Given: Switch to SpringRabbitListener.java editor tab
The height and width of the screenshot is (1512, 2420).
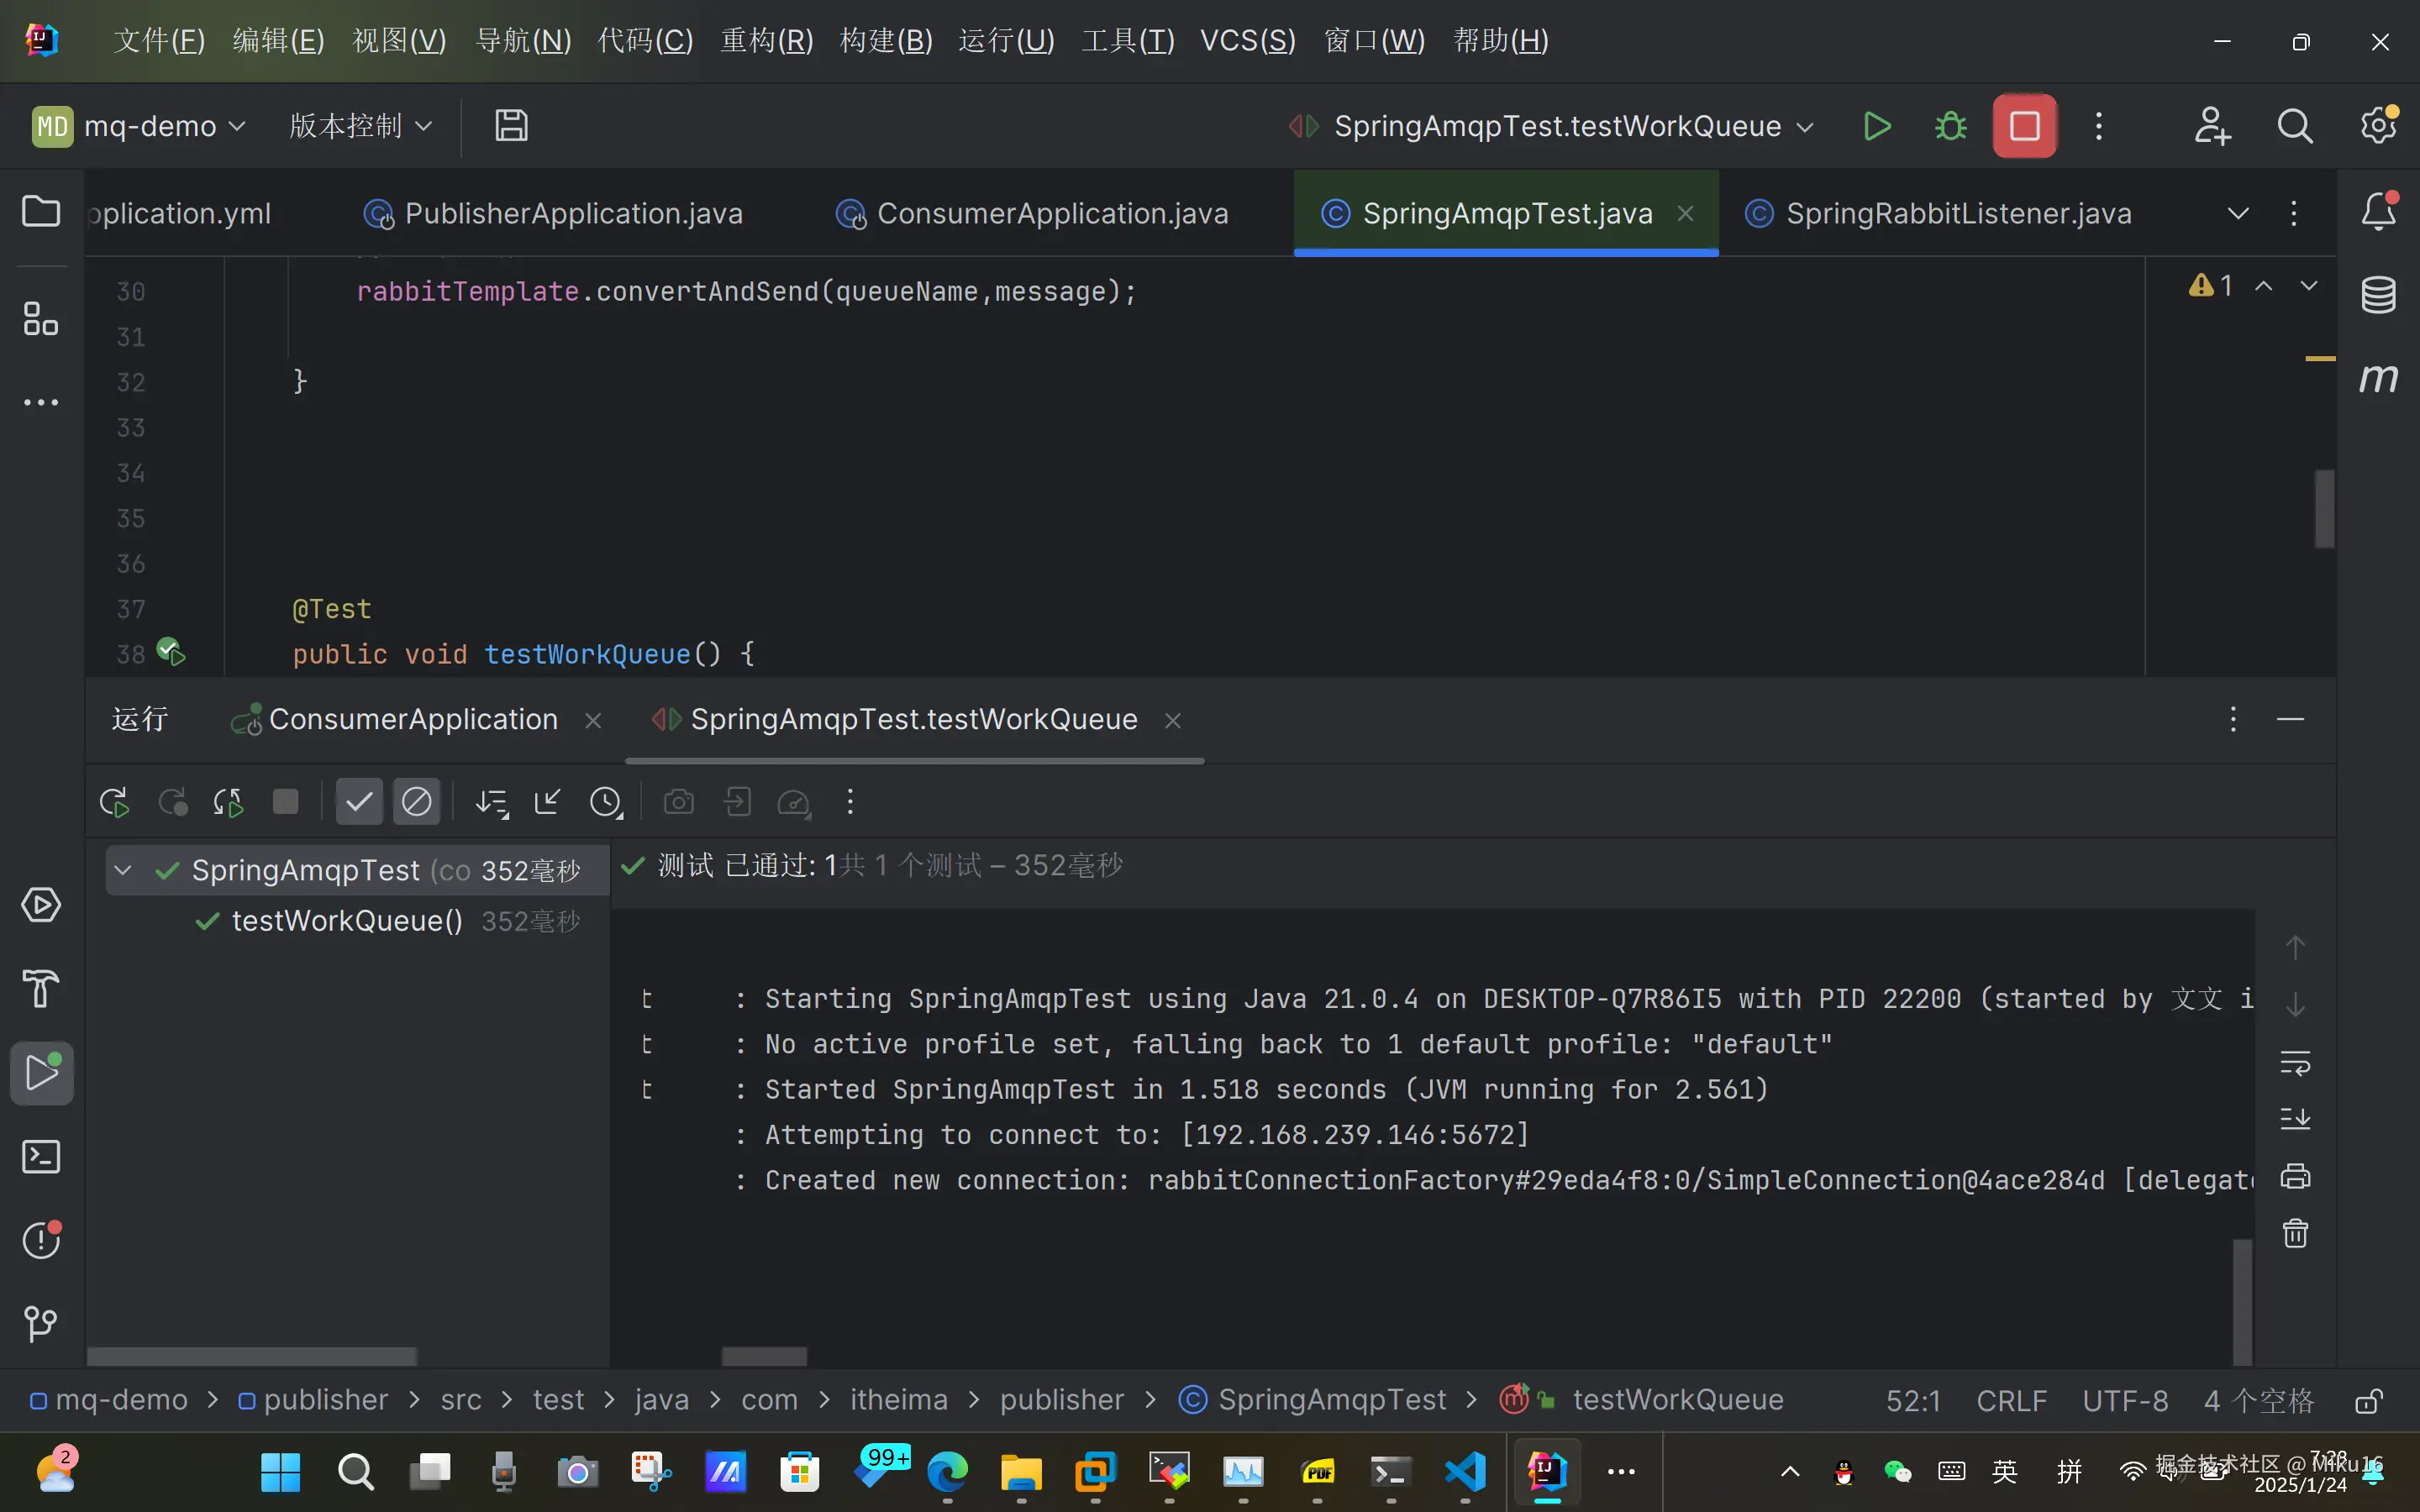Looking at the screenshot, I should point(1957,214).
